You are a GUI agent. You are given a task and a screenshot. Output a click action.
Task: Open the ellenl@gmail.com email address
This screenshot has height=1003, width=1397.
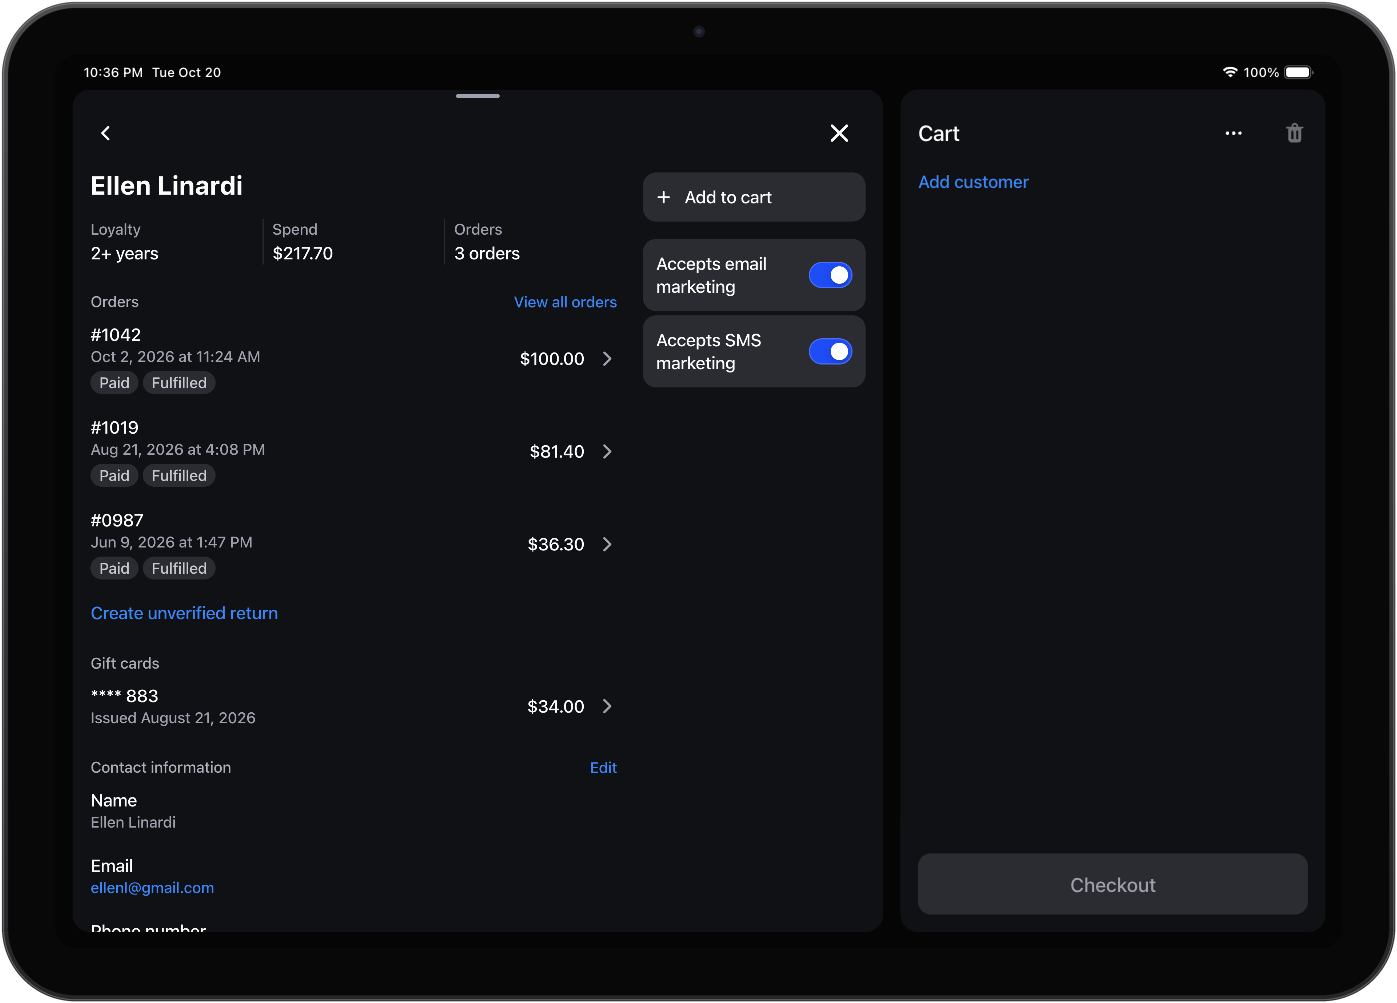(152, 888)
